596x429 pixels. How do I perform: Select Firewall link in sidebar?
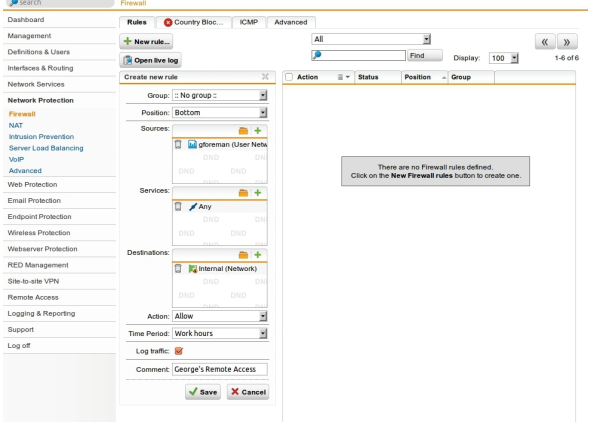tap(22, 114)
